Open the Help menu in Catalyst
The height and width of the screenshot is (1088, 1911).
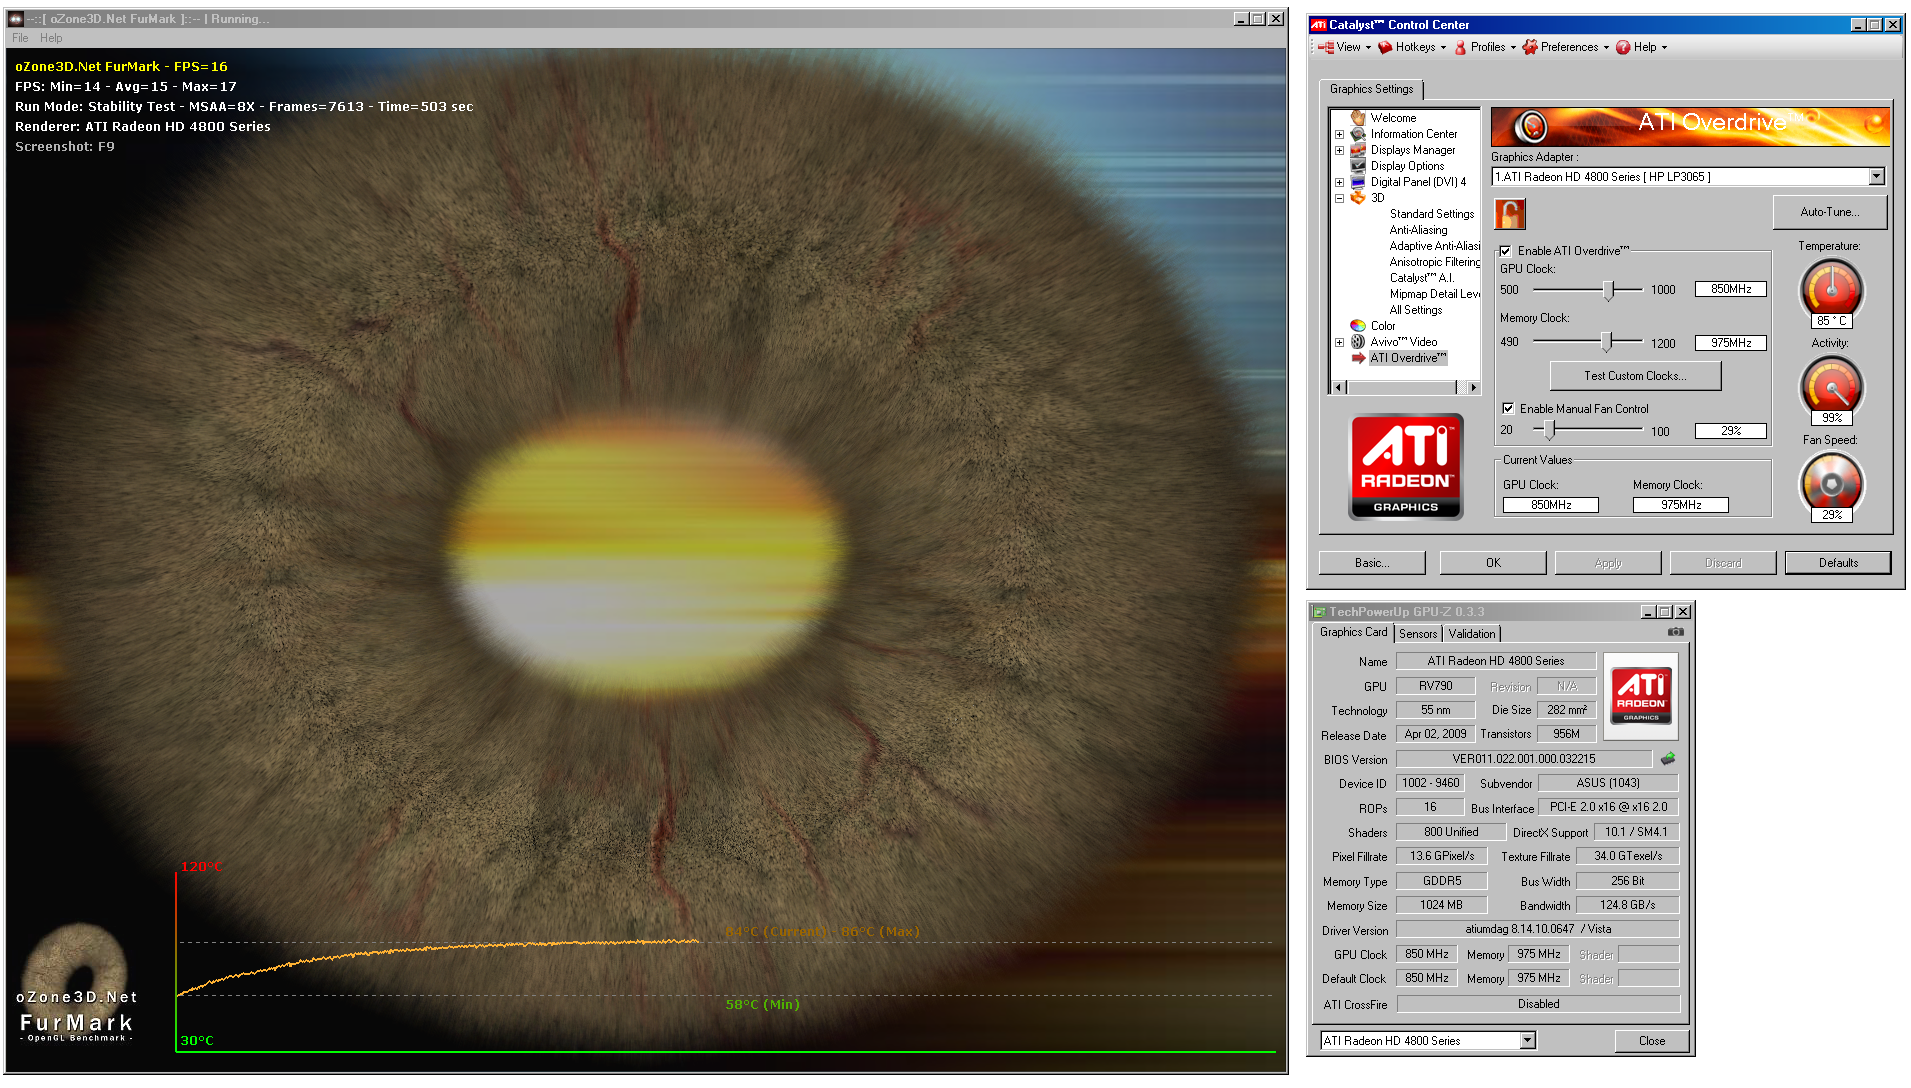coord(1642,47)
